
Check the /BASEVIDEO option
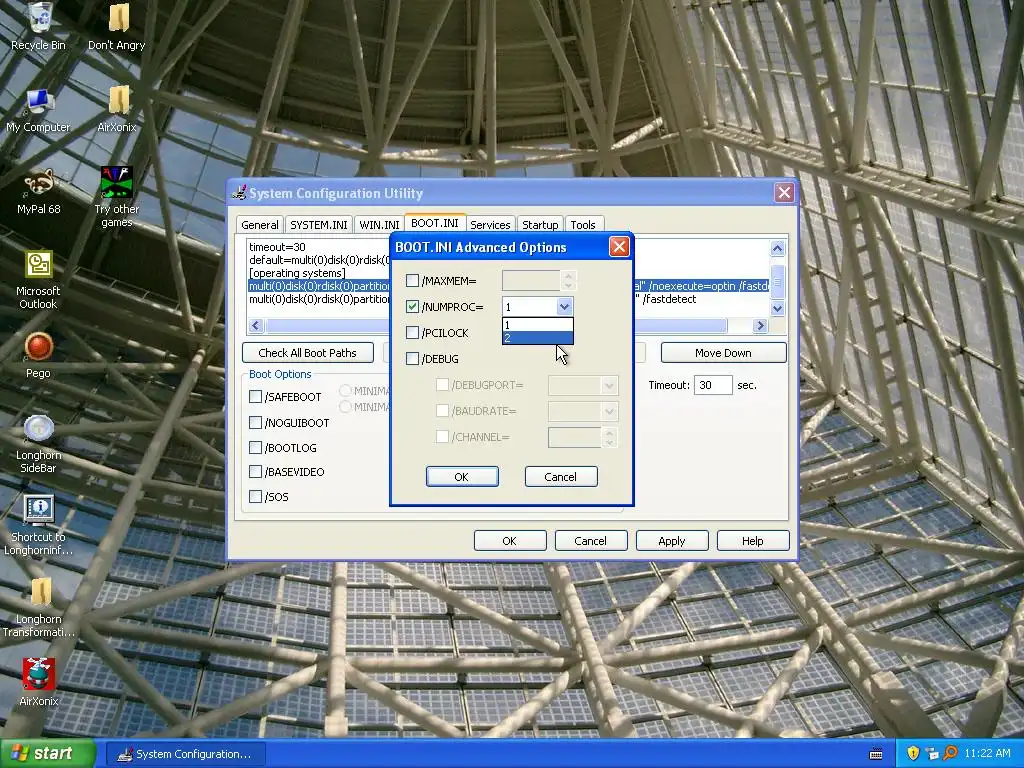coord(255,472)
